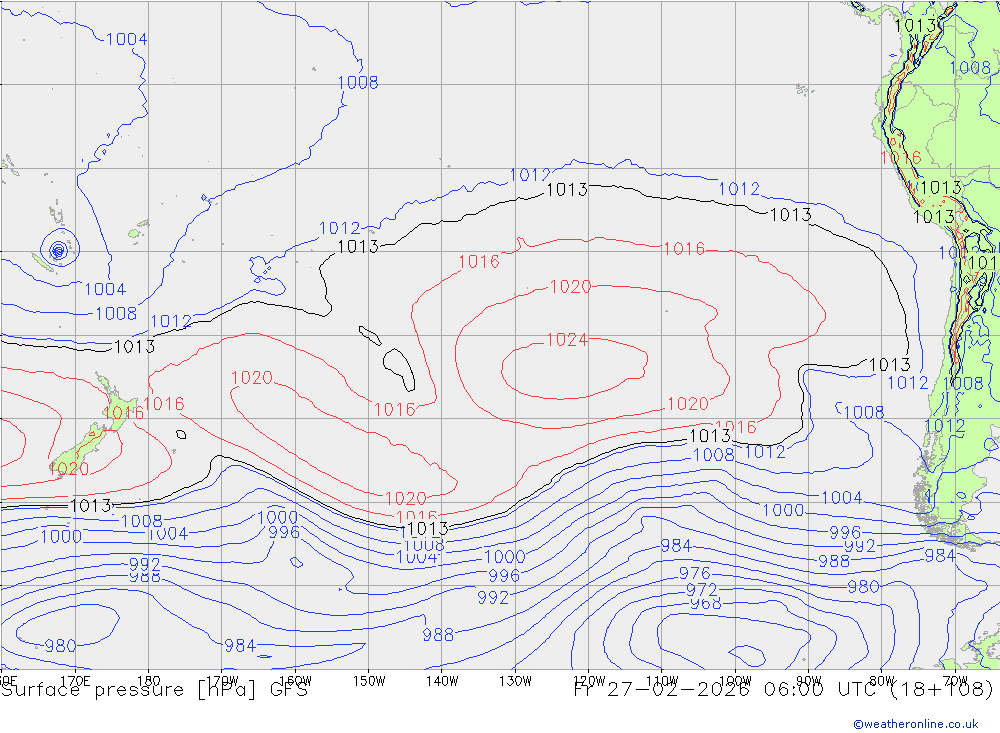Click the 180 longitude label
1000x733 pixels.
click(149, 681)
